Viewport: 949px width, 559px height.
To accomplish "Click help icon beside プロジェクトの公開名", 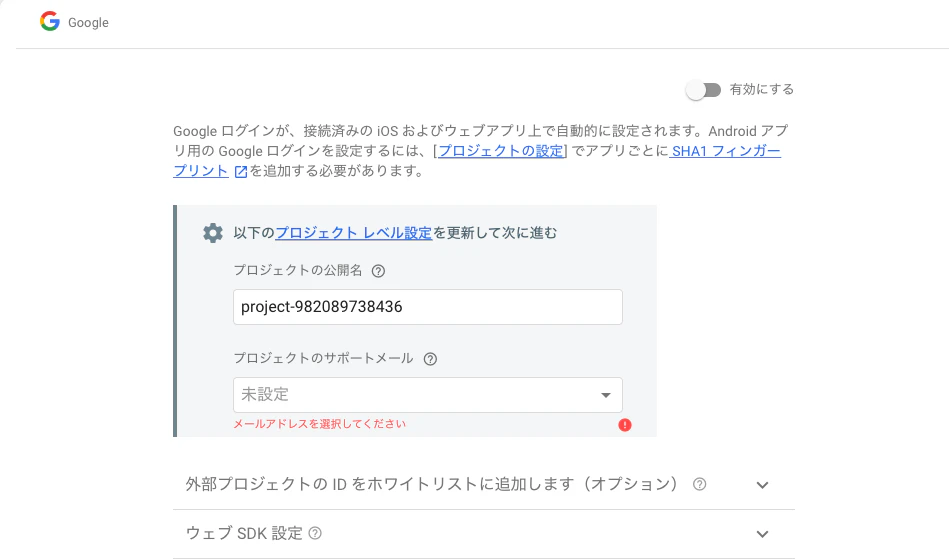I will (378, 271).
